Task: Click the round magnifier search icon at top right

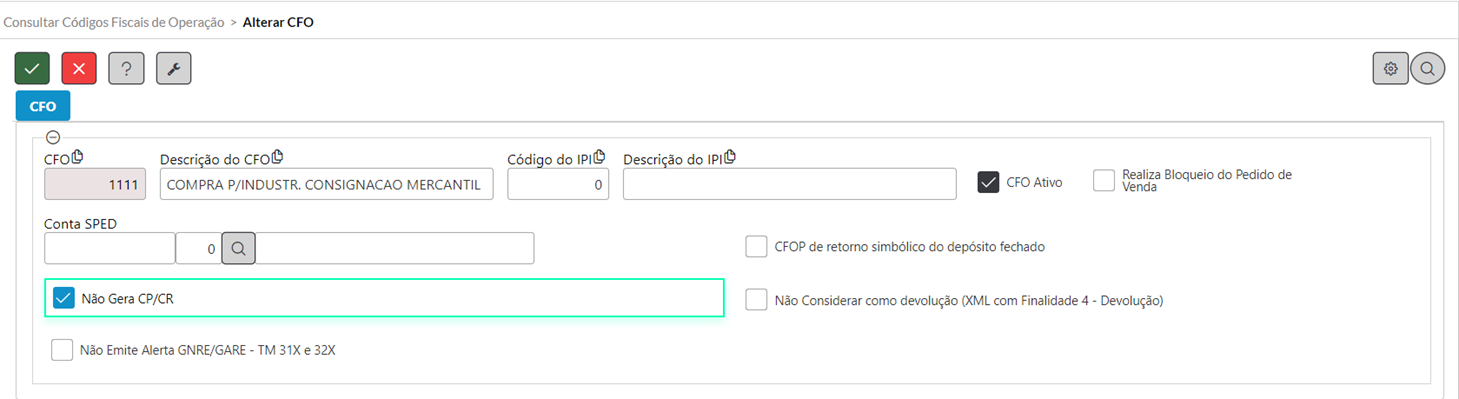Action: pyautogui.click(x=1428, y=69)
